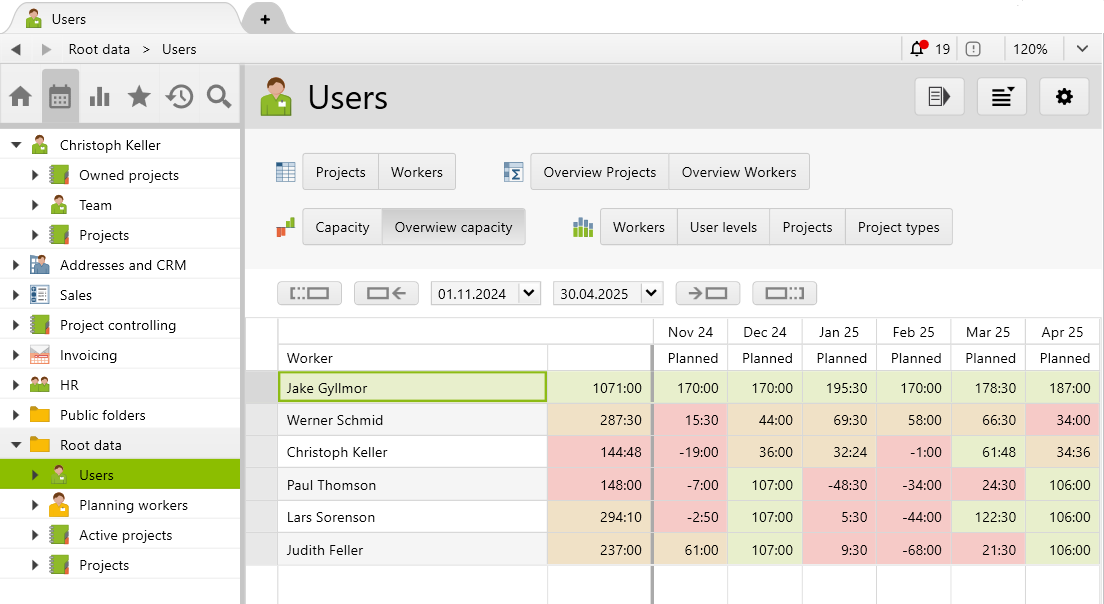Click the home icon in the sidebar

tap(21, 96)
